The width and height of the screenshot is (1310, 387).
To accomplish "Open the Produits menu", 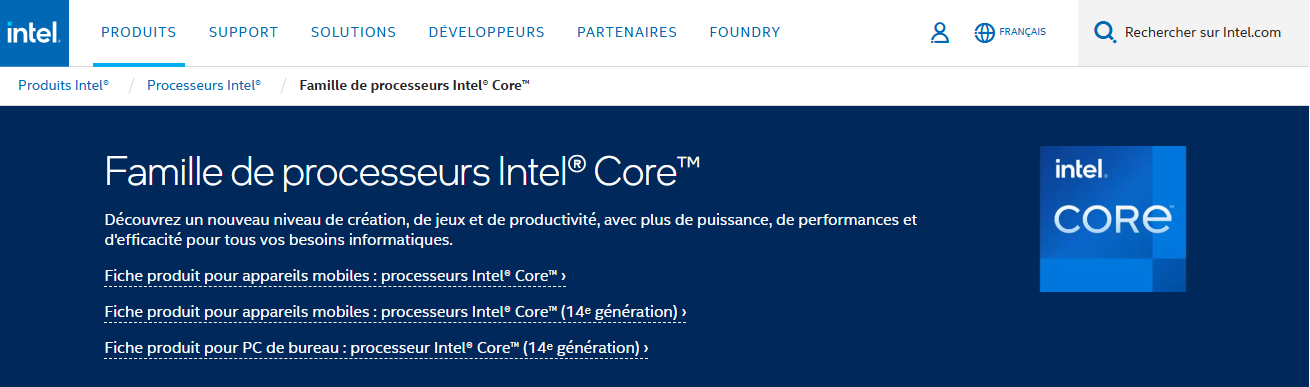I will tap(139, 33).
